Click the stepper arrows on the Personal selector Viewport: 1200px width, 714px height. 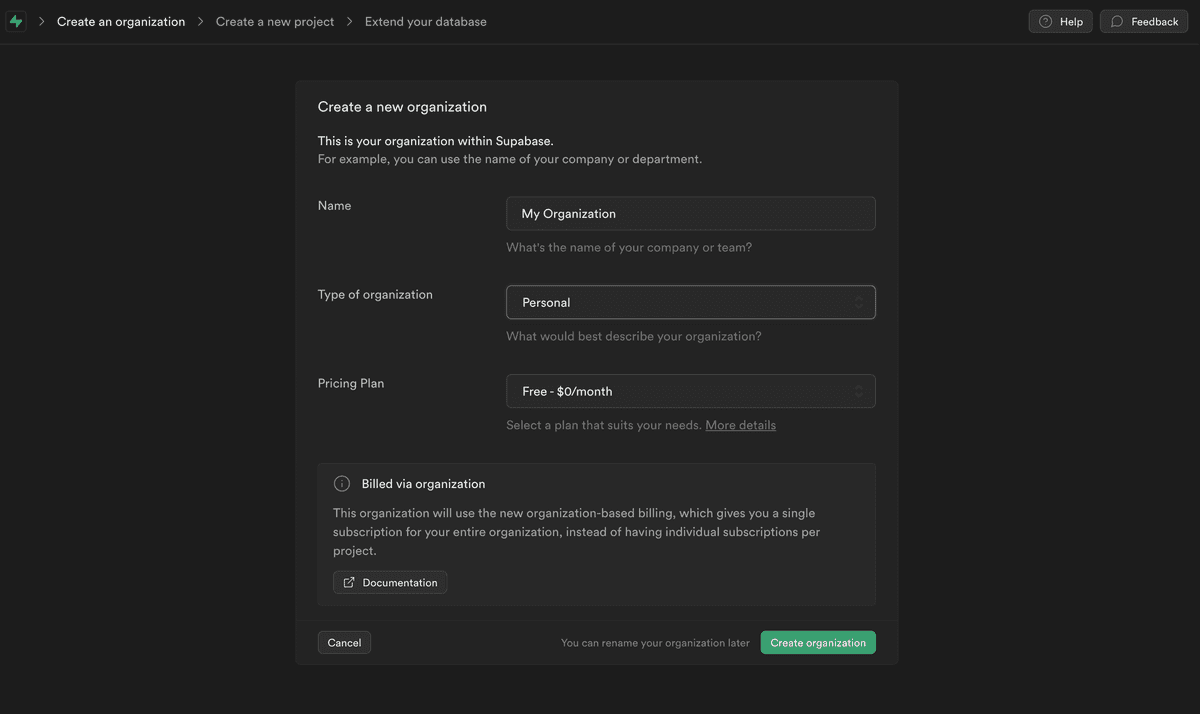click(858, 302)
